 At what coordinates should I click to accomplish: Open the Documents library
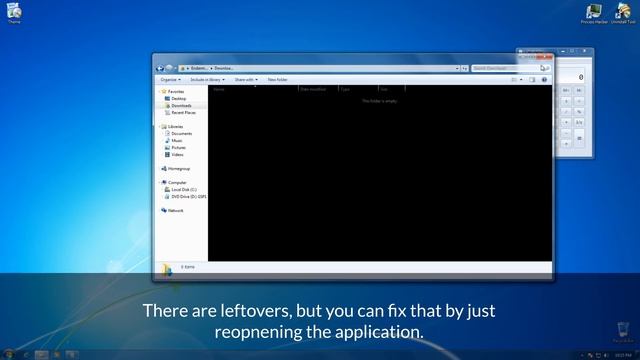[x=182, y=133]
